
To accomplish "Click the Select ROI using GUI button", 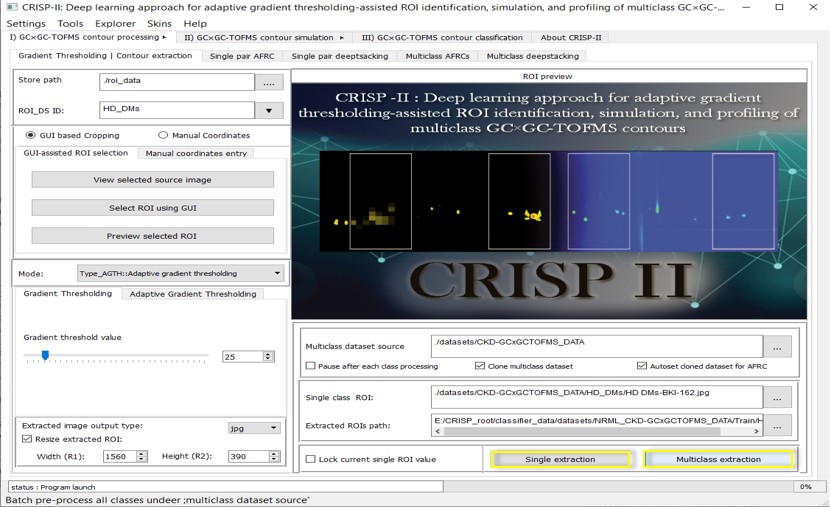I will tap(152, 208).
